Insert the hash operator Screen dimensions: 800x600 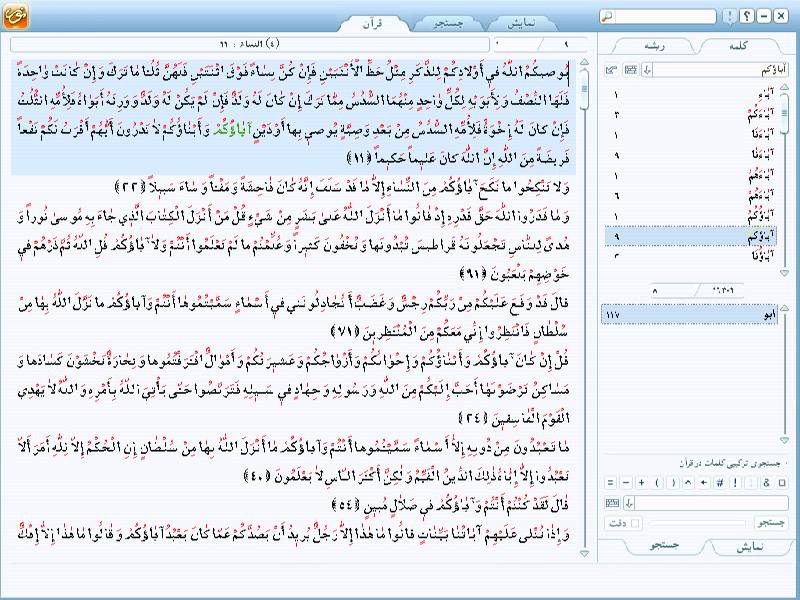719,482
